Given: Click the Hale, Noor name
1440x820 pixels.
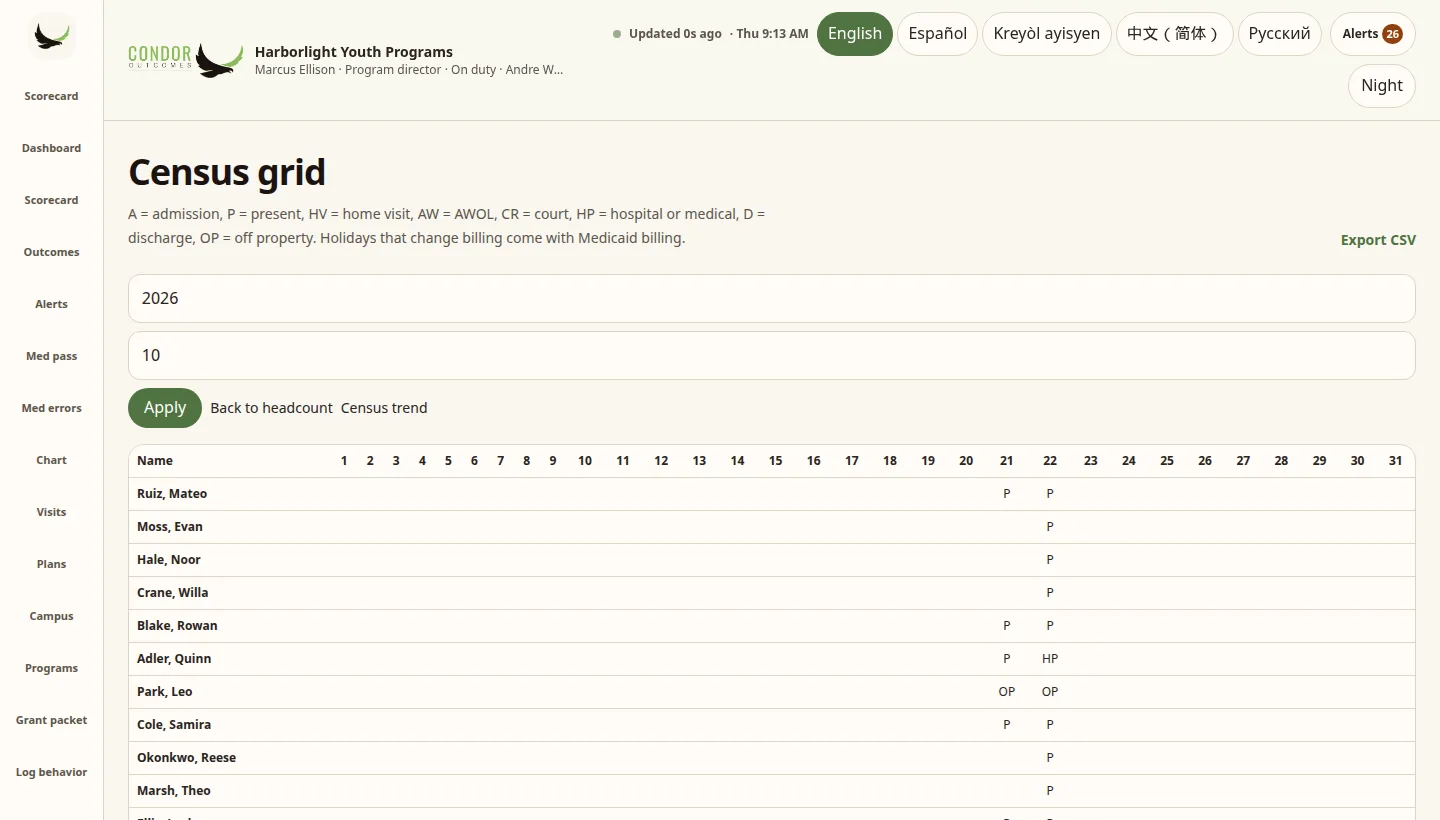Looking at the screenshot, I should pyautogui.click(x=169, y=560).
